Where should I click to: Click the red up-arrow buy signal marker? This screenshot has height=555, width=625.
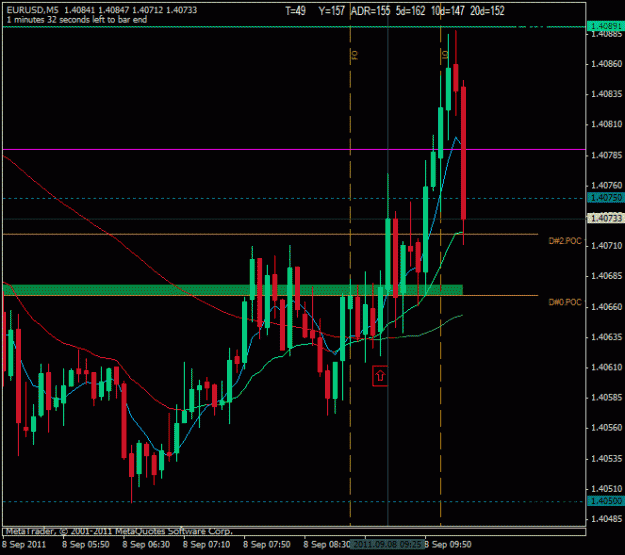tap(380, 376)
